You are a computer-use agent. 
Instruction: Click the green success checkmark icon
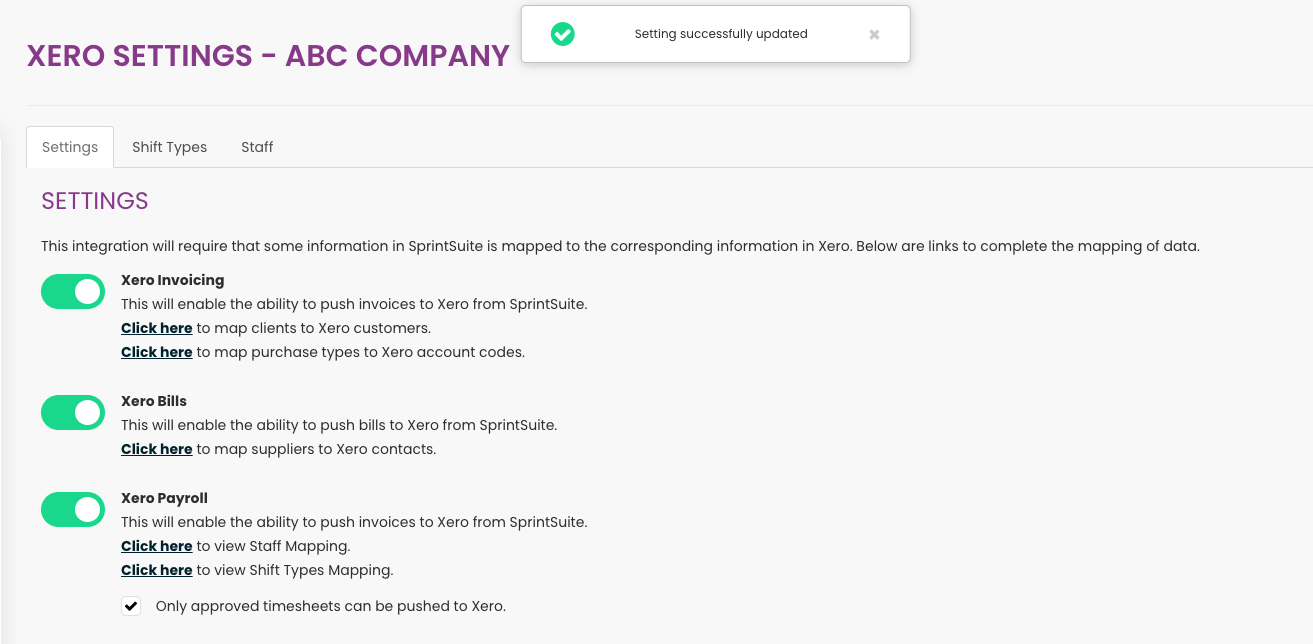pyautogui.click(x=563, y=34)
